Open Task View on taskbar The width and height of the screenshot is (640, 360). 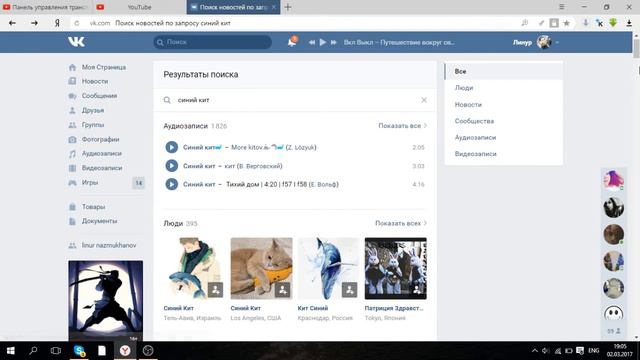[56, 351]
